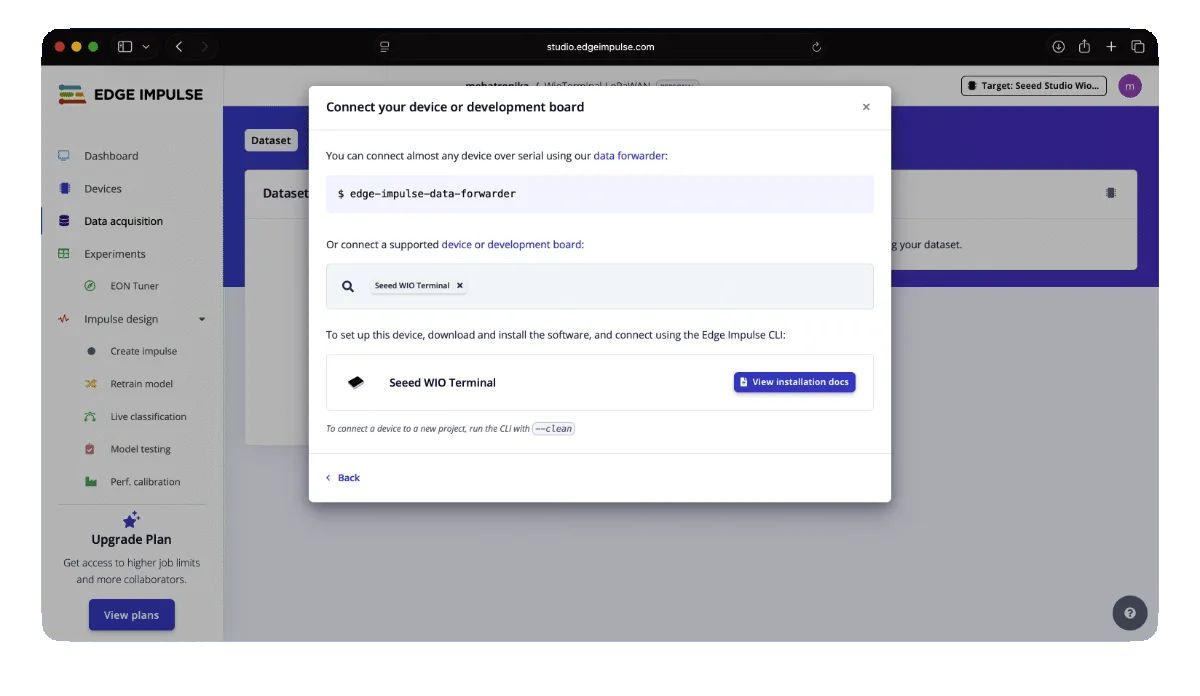Viewport: 1200px width, 696px height.
Task: Open Perf. calibration from sidebar
Action: [x=145, y=482]
